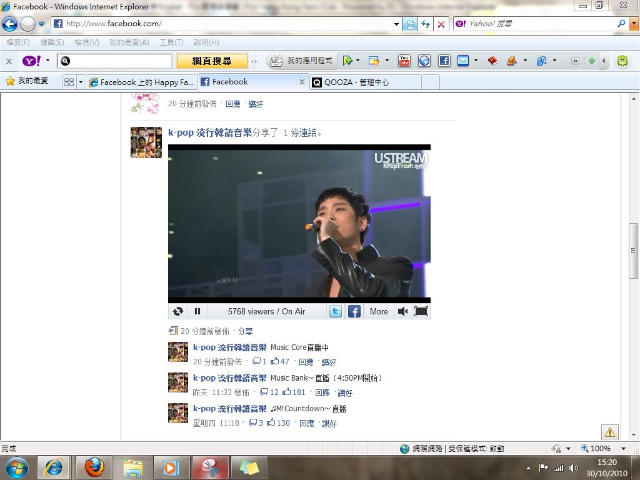The height and width of the screenshot is (480, 640).
Task: Click the Facebook icon in Yahoo toolbar
Action: pos(444,61)
